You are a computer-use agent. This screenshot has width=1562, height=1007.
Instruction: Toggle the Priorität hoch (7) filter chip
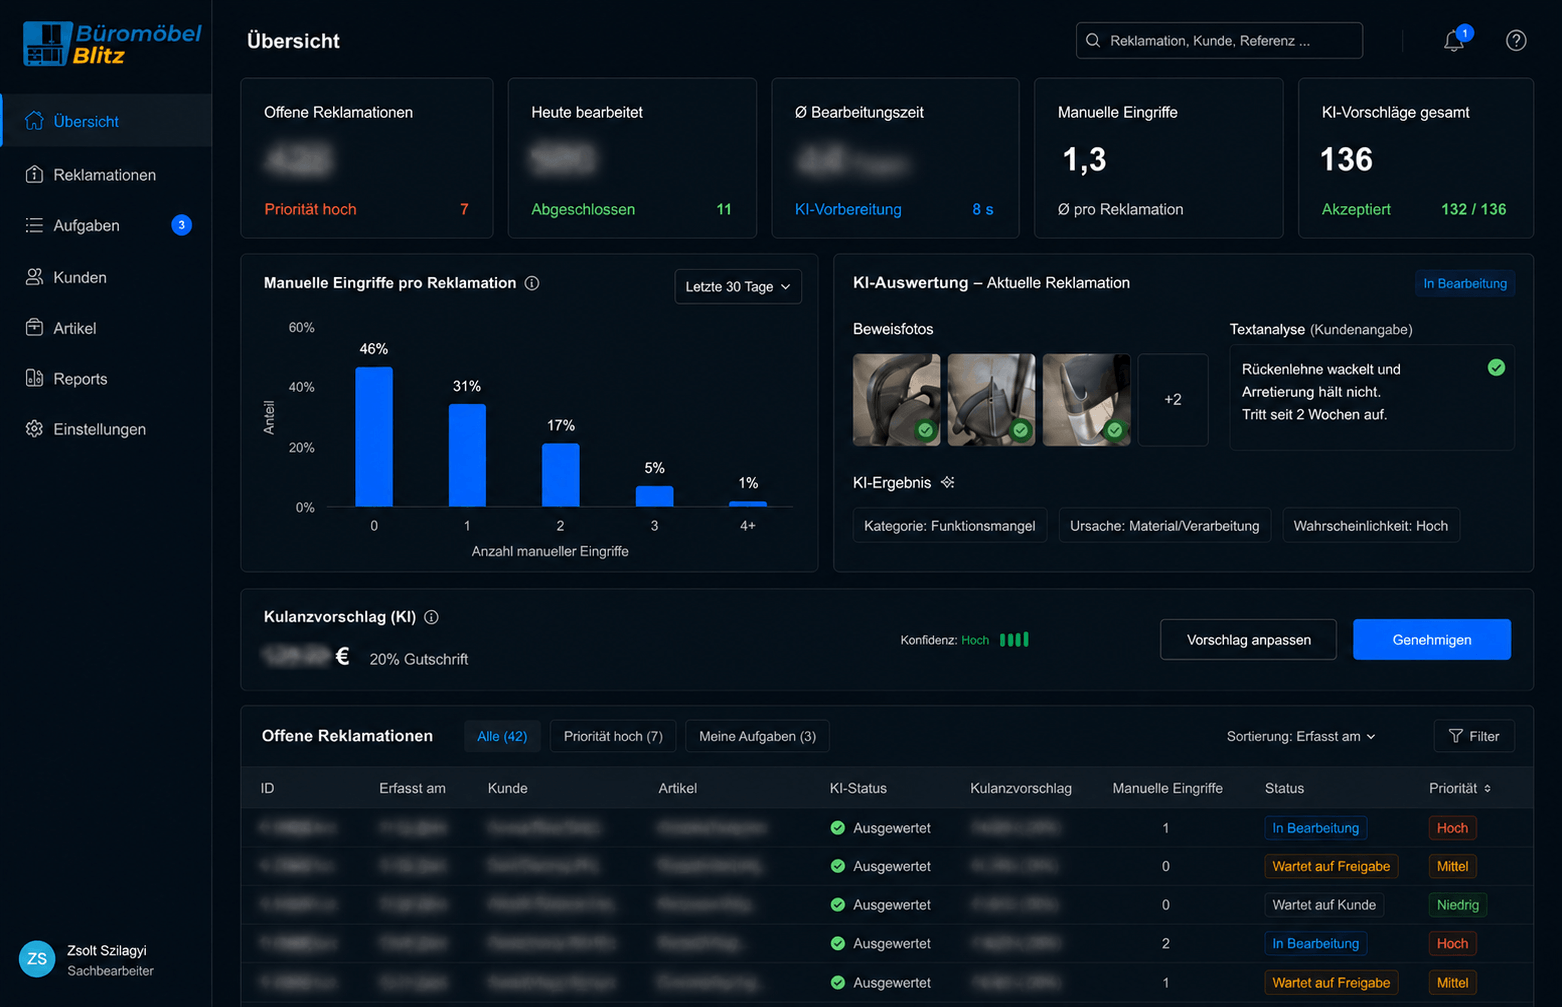(613, 736)
